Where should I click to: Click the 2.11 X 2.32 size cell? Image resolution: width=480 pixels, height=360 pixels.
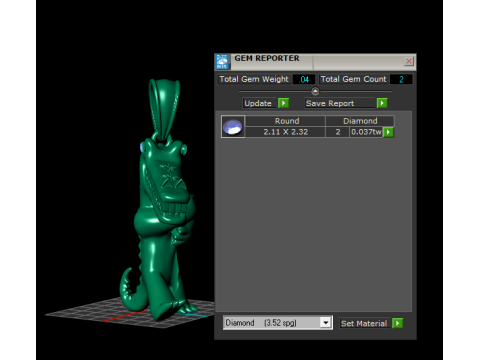click(285, 132)
